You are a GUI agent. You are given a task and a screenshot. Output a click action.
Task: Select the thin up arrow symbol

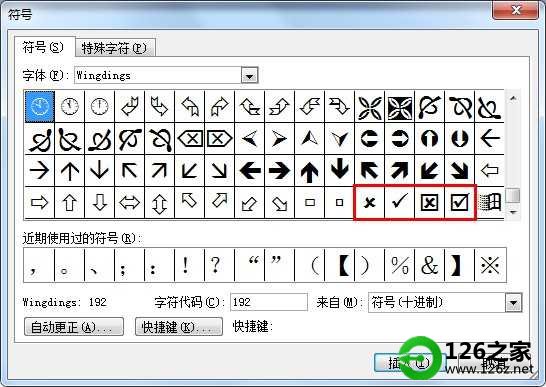[x=70, y=171]
